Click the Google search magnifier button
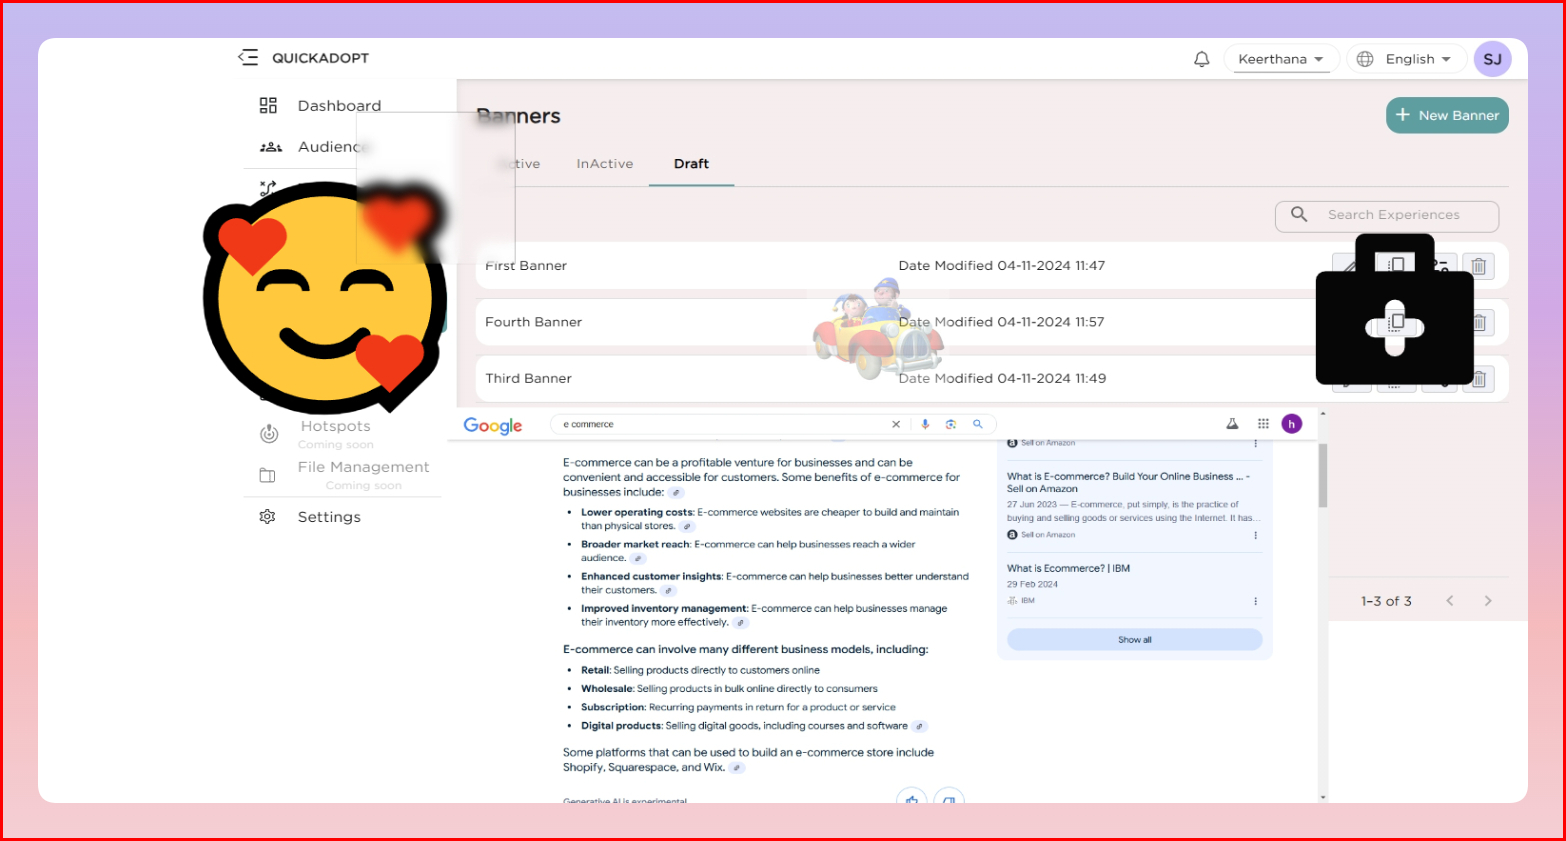The width and height of the screenshot is (1566, 841). click(978, 424)
